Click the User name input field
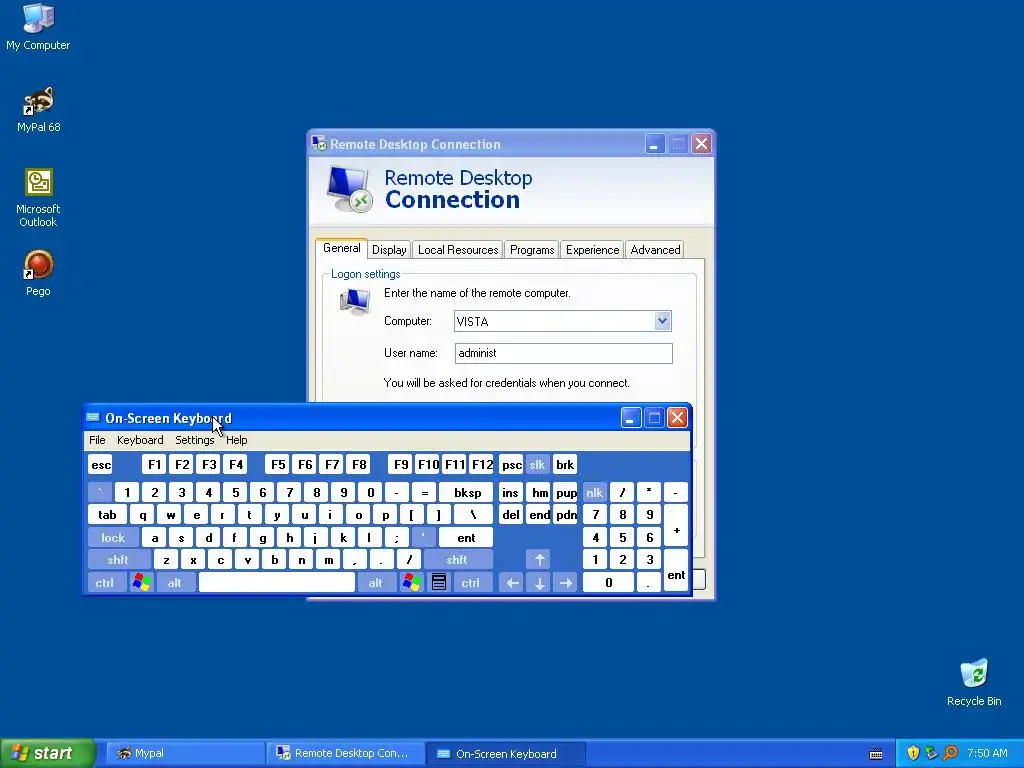The image size is (1024, 768). tap(563, 353)
